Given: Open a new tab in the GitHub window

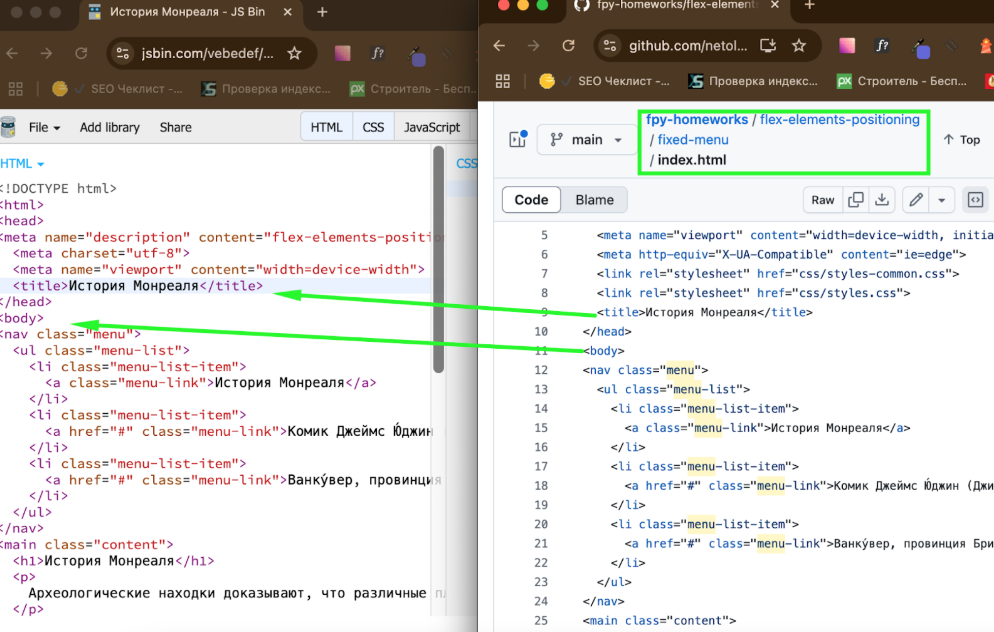Looking at the screenshot, I should (809, 5).
